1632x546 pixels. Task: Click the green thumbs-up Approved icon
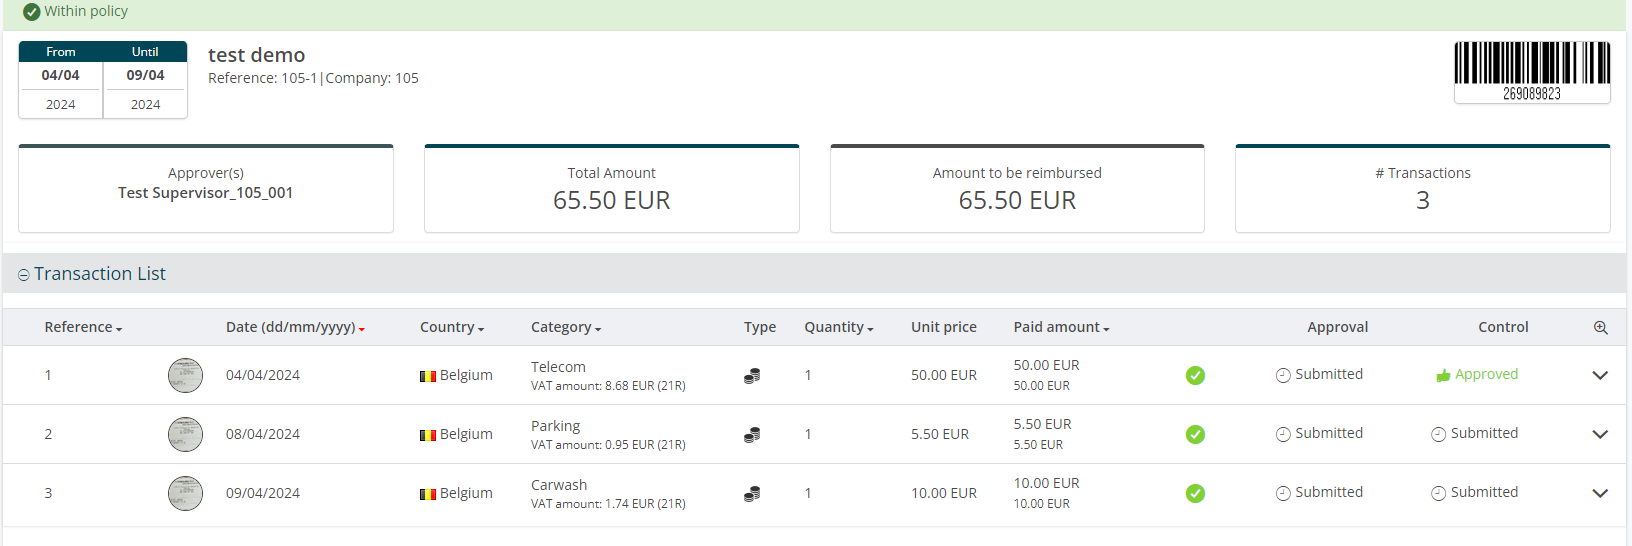click(x=1443, y=375)
